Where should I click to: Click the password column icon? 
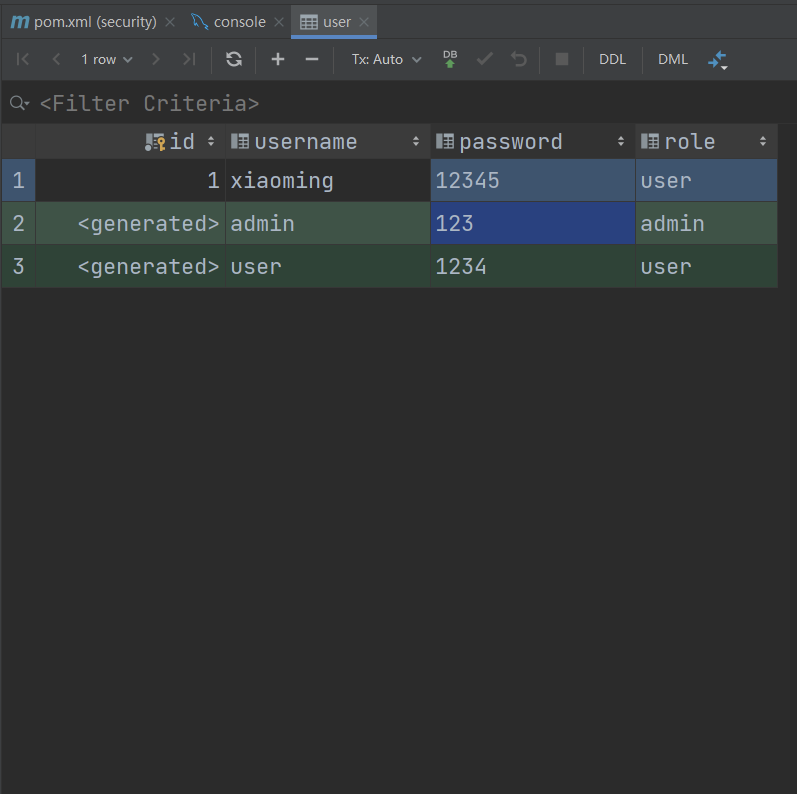click(445, 141)
